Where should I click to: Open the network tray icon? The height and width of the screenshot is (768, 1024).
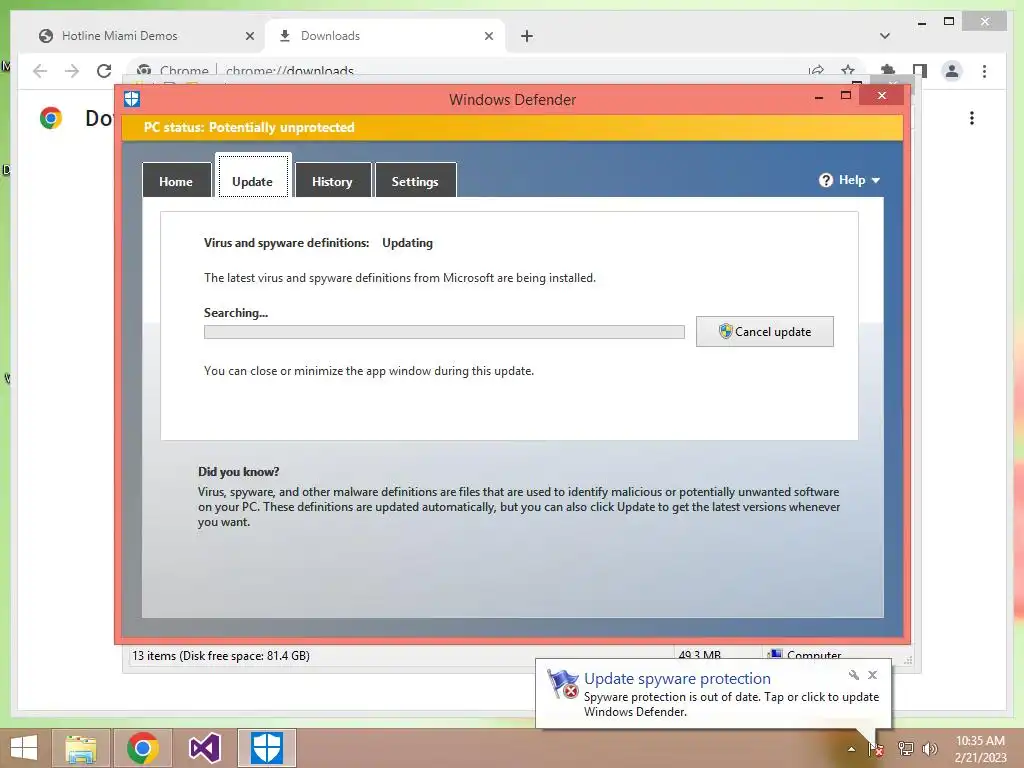click(x=905, y=749)
